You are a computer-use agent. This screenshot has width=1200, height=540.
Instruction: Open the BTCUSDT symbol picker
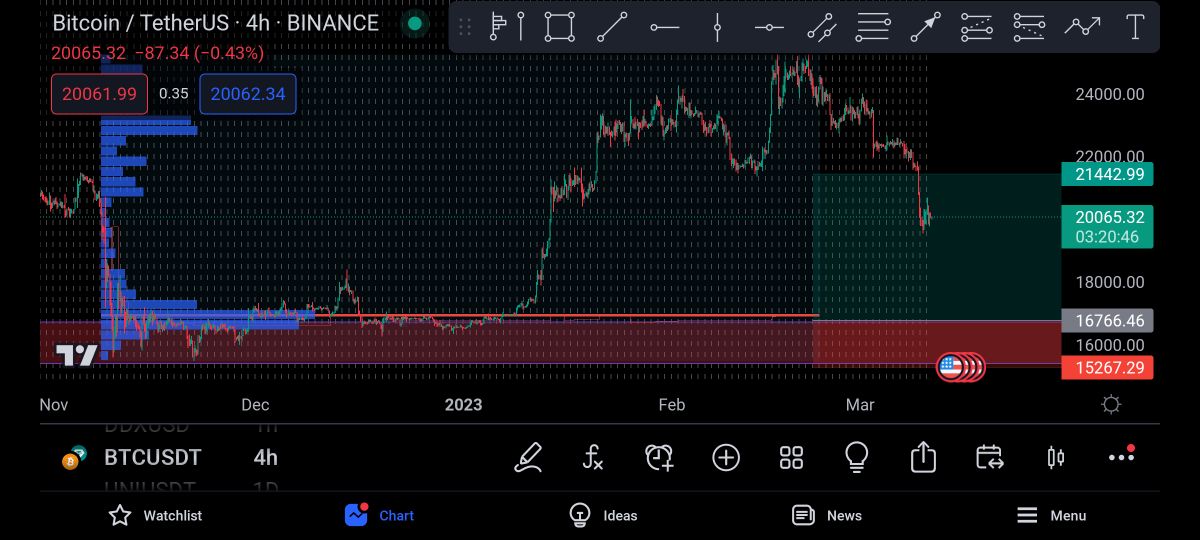[x=152, y=458]
